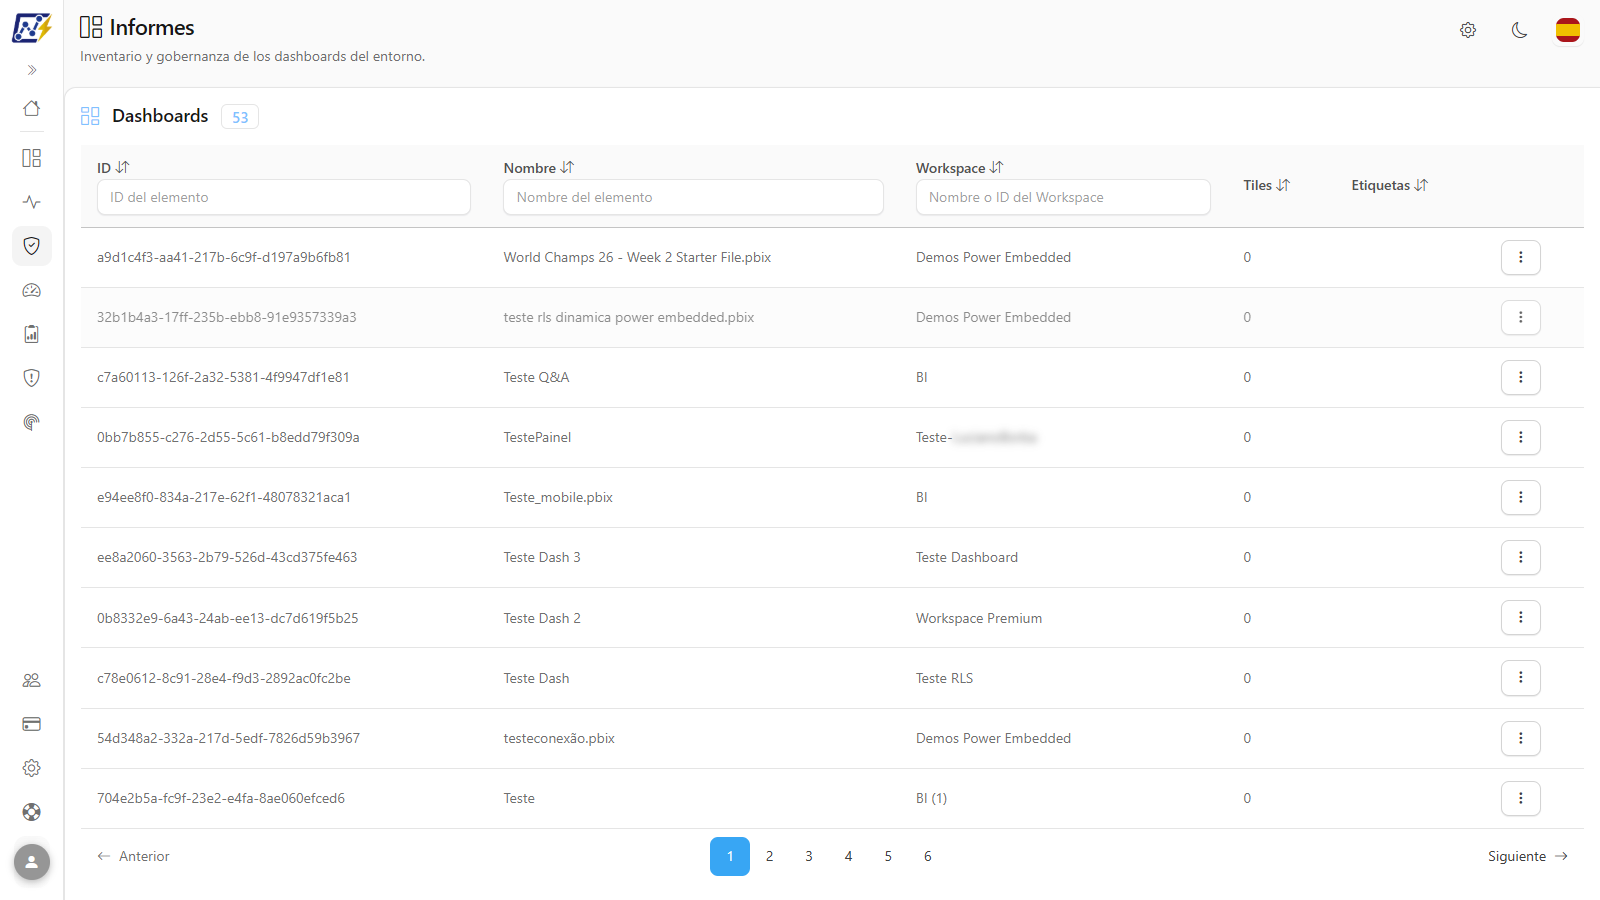
Task: Open the fingerprint icon in the sidebar
Action: click(x=32, y=422)
